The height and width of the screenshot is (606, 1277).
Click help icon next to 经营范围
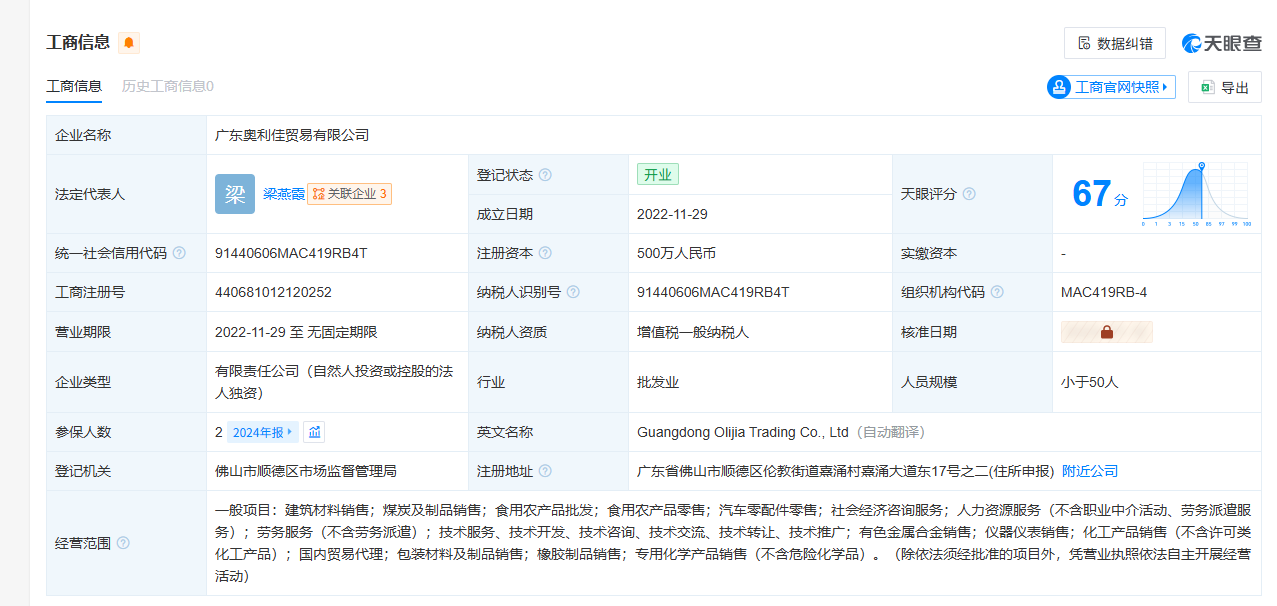pos(123,543)
